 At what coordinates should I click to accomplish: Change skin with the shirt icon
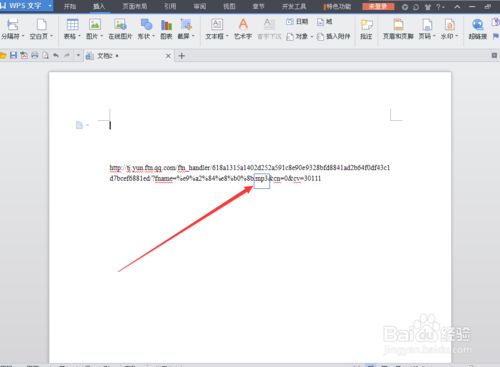click(x=428, y=7)
